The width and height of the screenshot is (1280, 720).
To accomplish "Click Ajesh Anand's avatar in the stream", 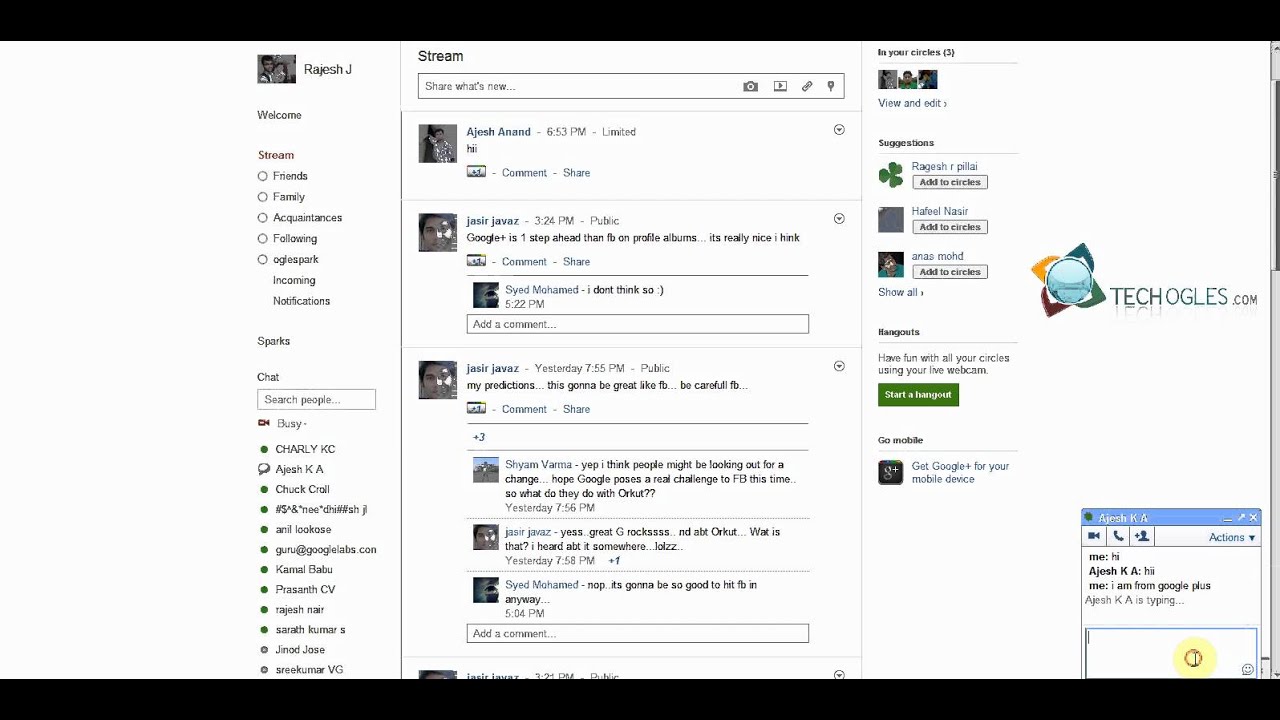I will [x=438, y=144].
